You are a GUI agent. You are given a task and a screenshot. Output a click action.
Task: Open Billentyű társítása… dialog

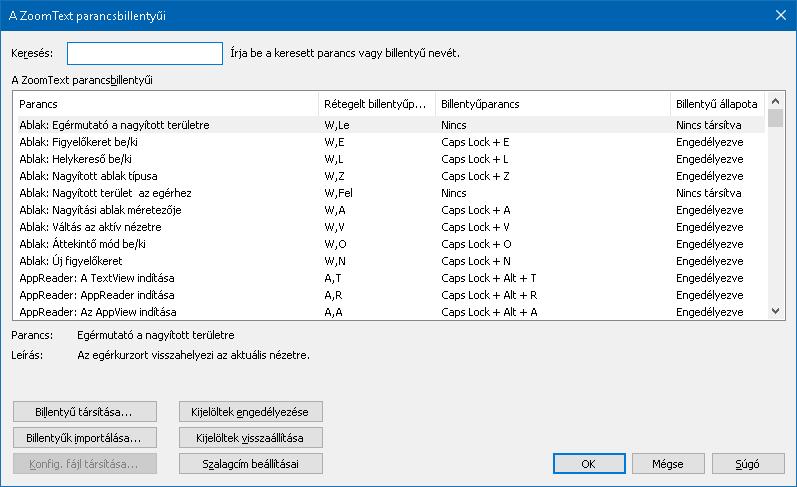(x=85, y=412)
